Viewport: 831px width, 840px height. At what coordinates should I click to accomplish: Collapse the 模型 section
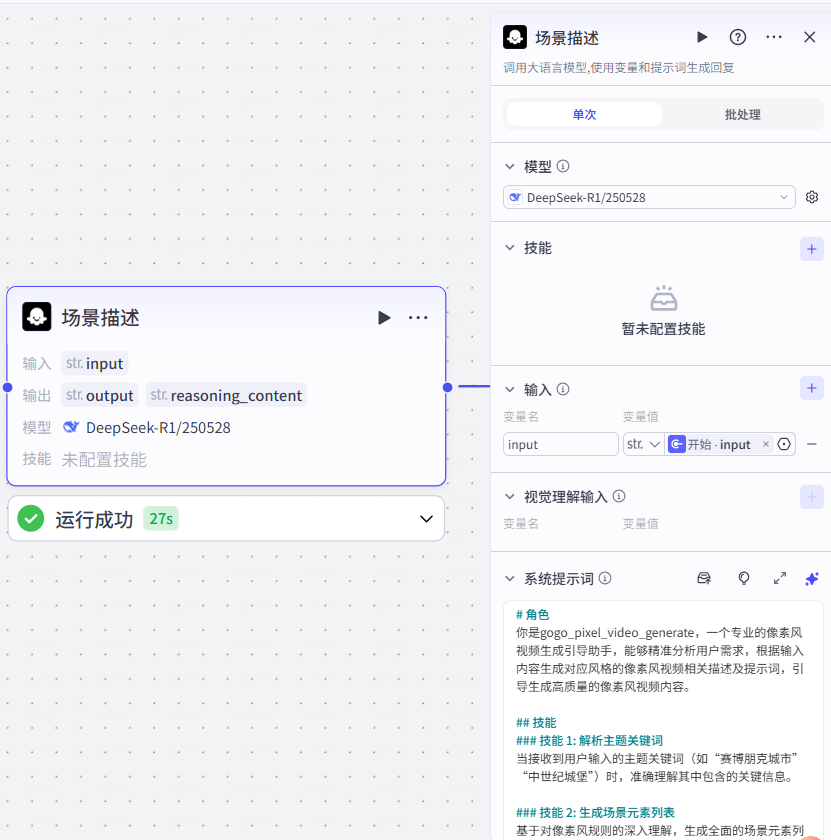tap(510, 167)
